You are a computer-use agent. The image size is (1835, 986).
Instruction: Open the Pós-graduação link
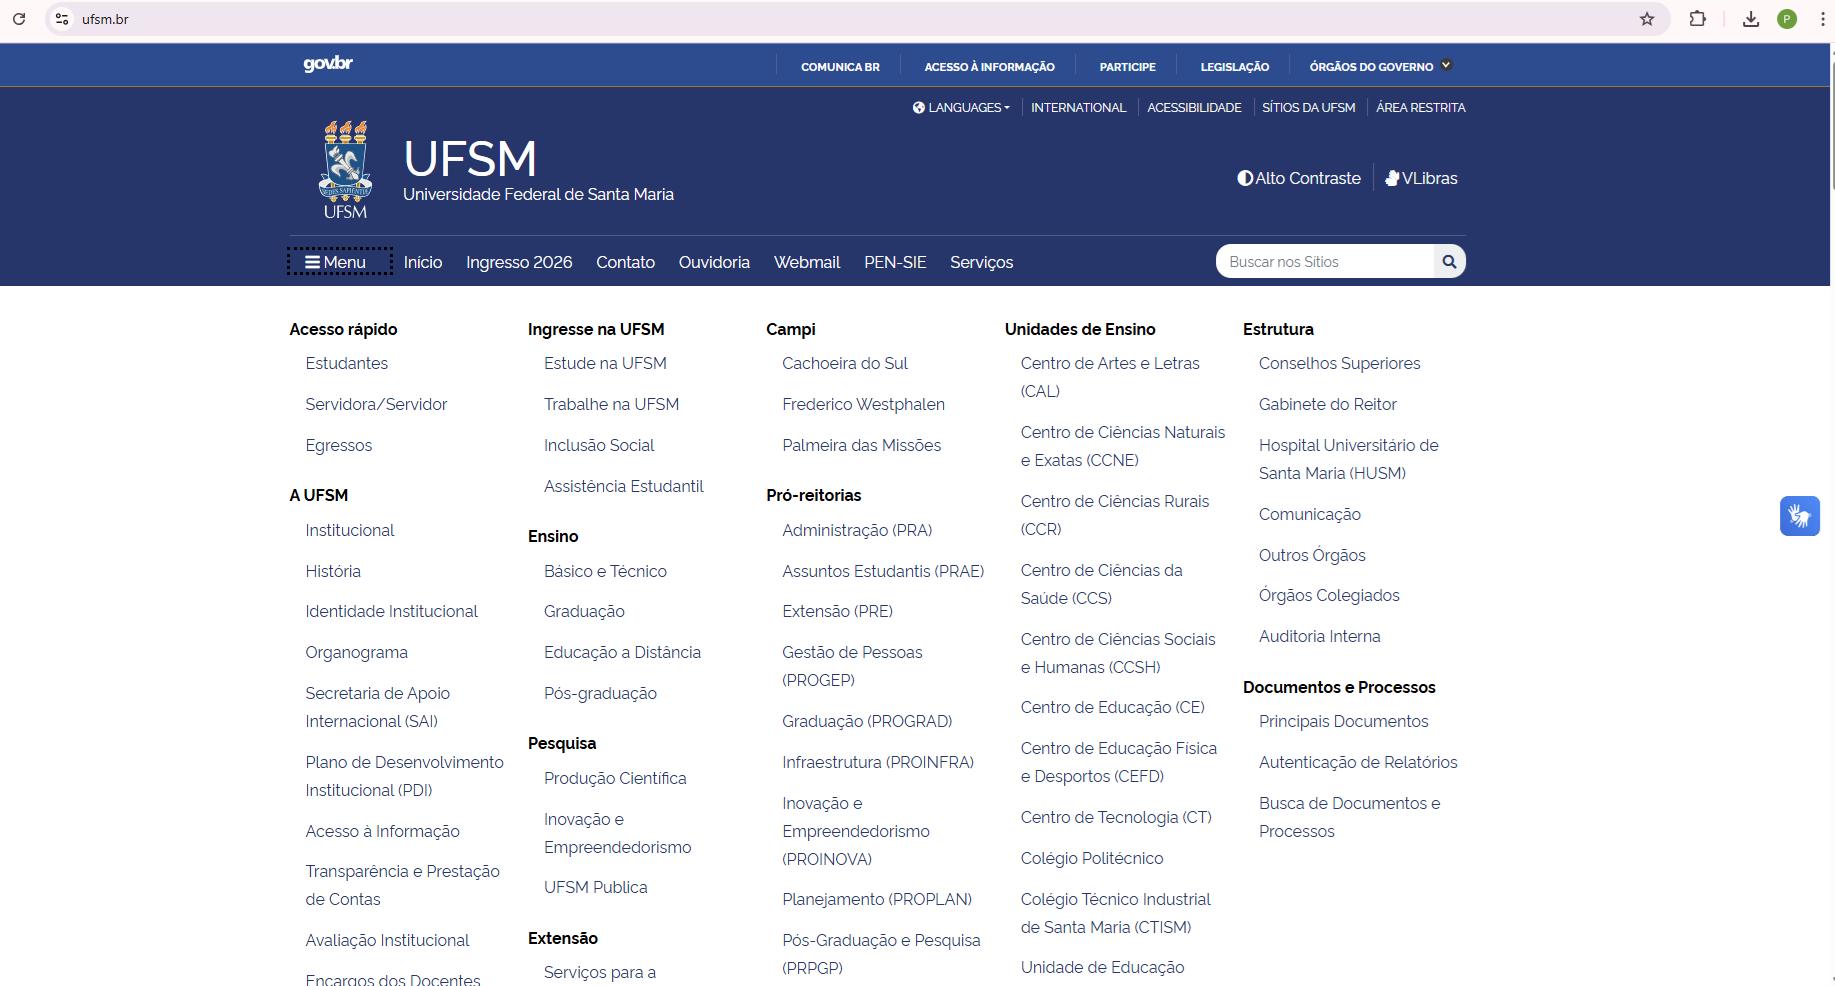point(600,693)
